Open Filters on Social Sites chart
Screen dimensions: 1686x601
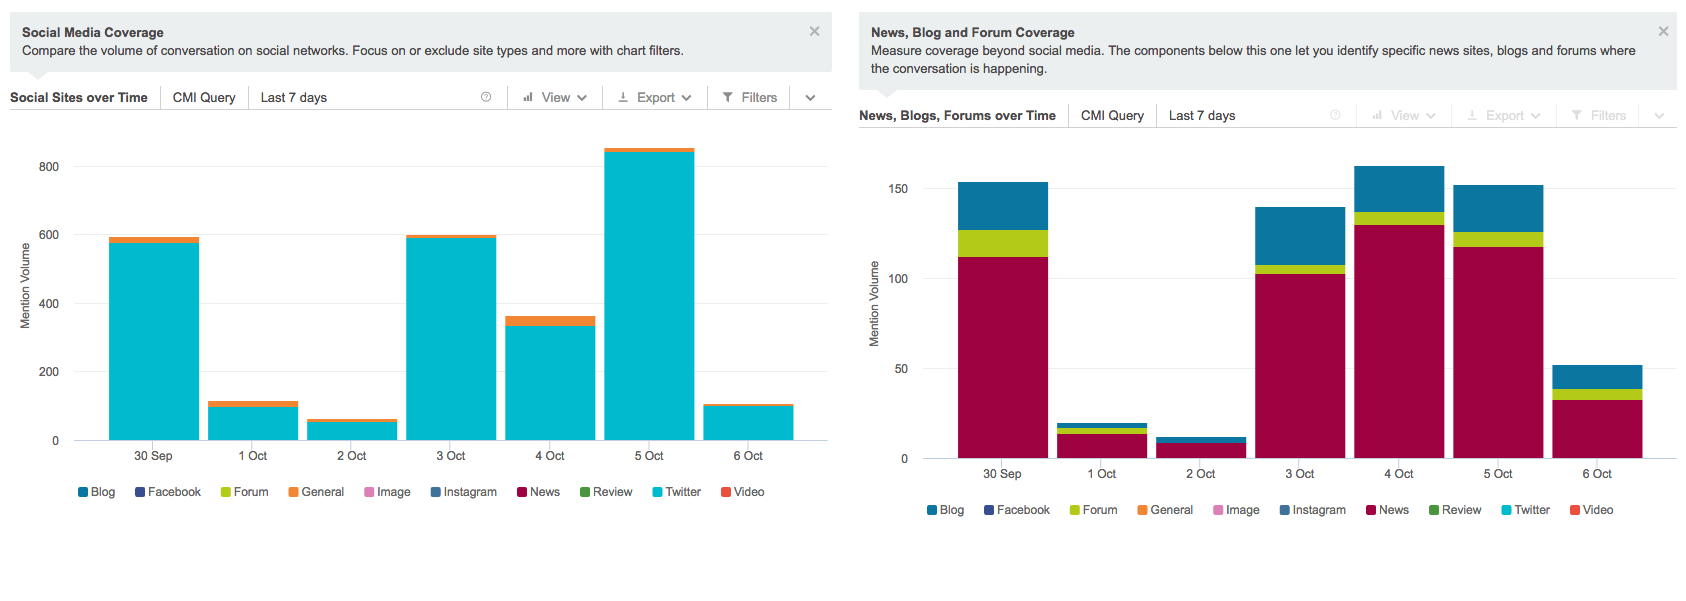pos(750,97)
